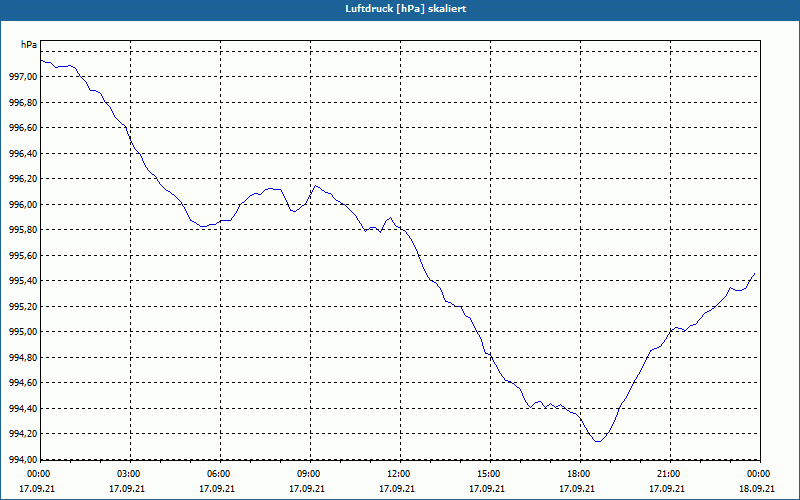The image size is (800, 500).
Task: Click the 18.09.21 date label
Action: coord(758,488)
